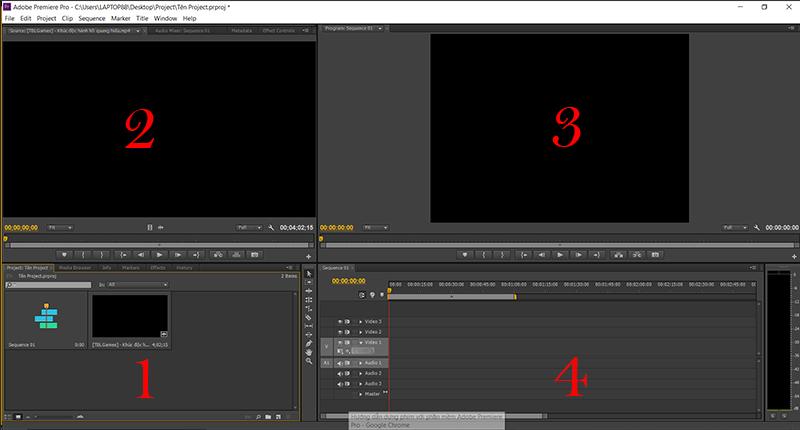Play sequence in Program monitor

pos(560,255)
